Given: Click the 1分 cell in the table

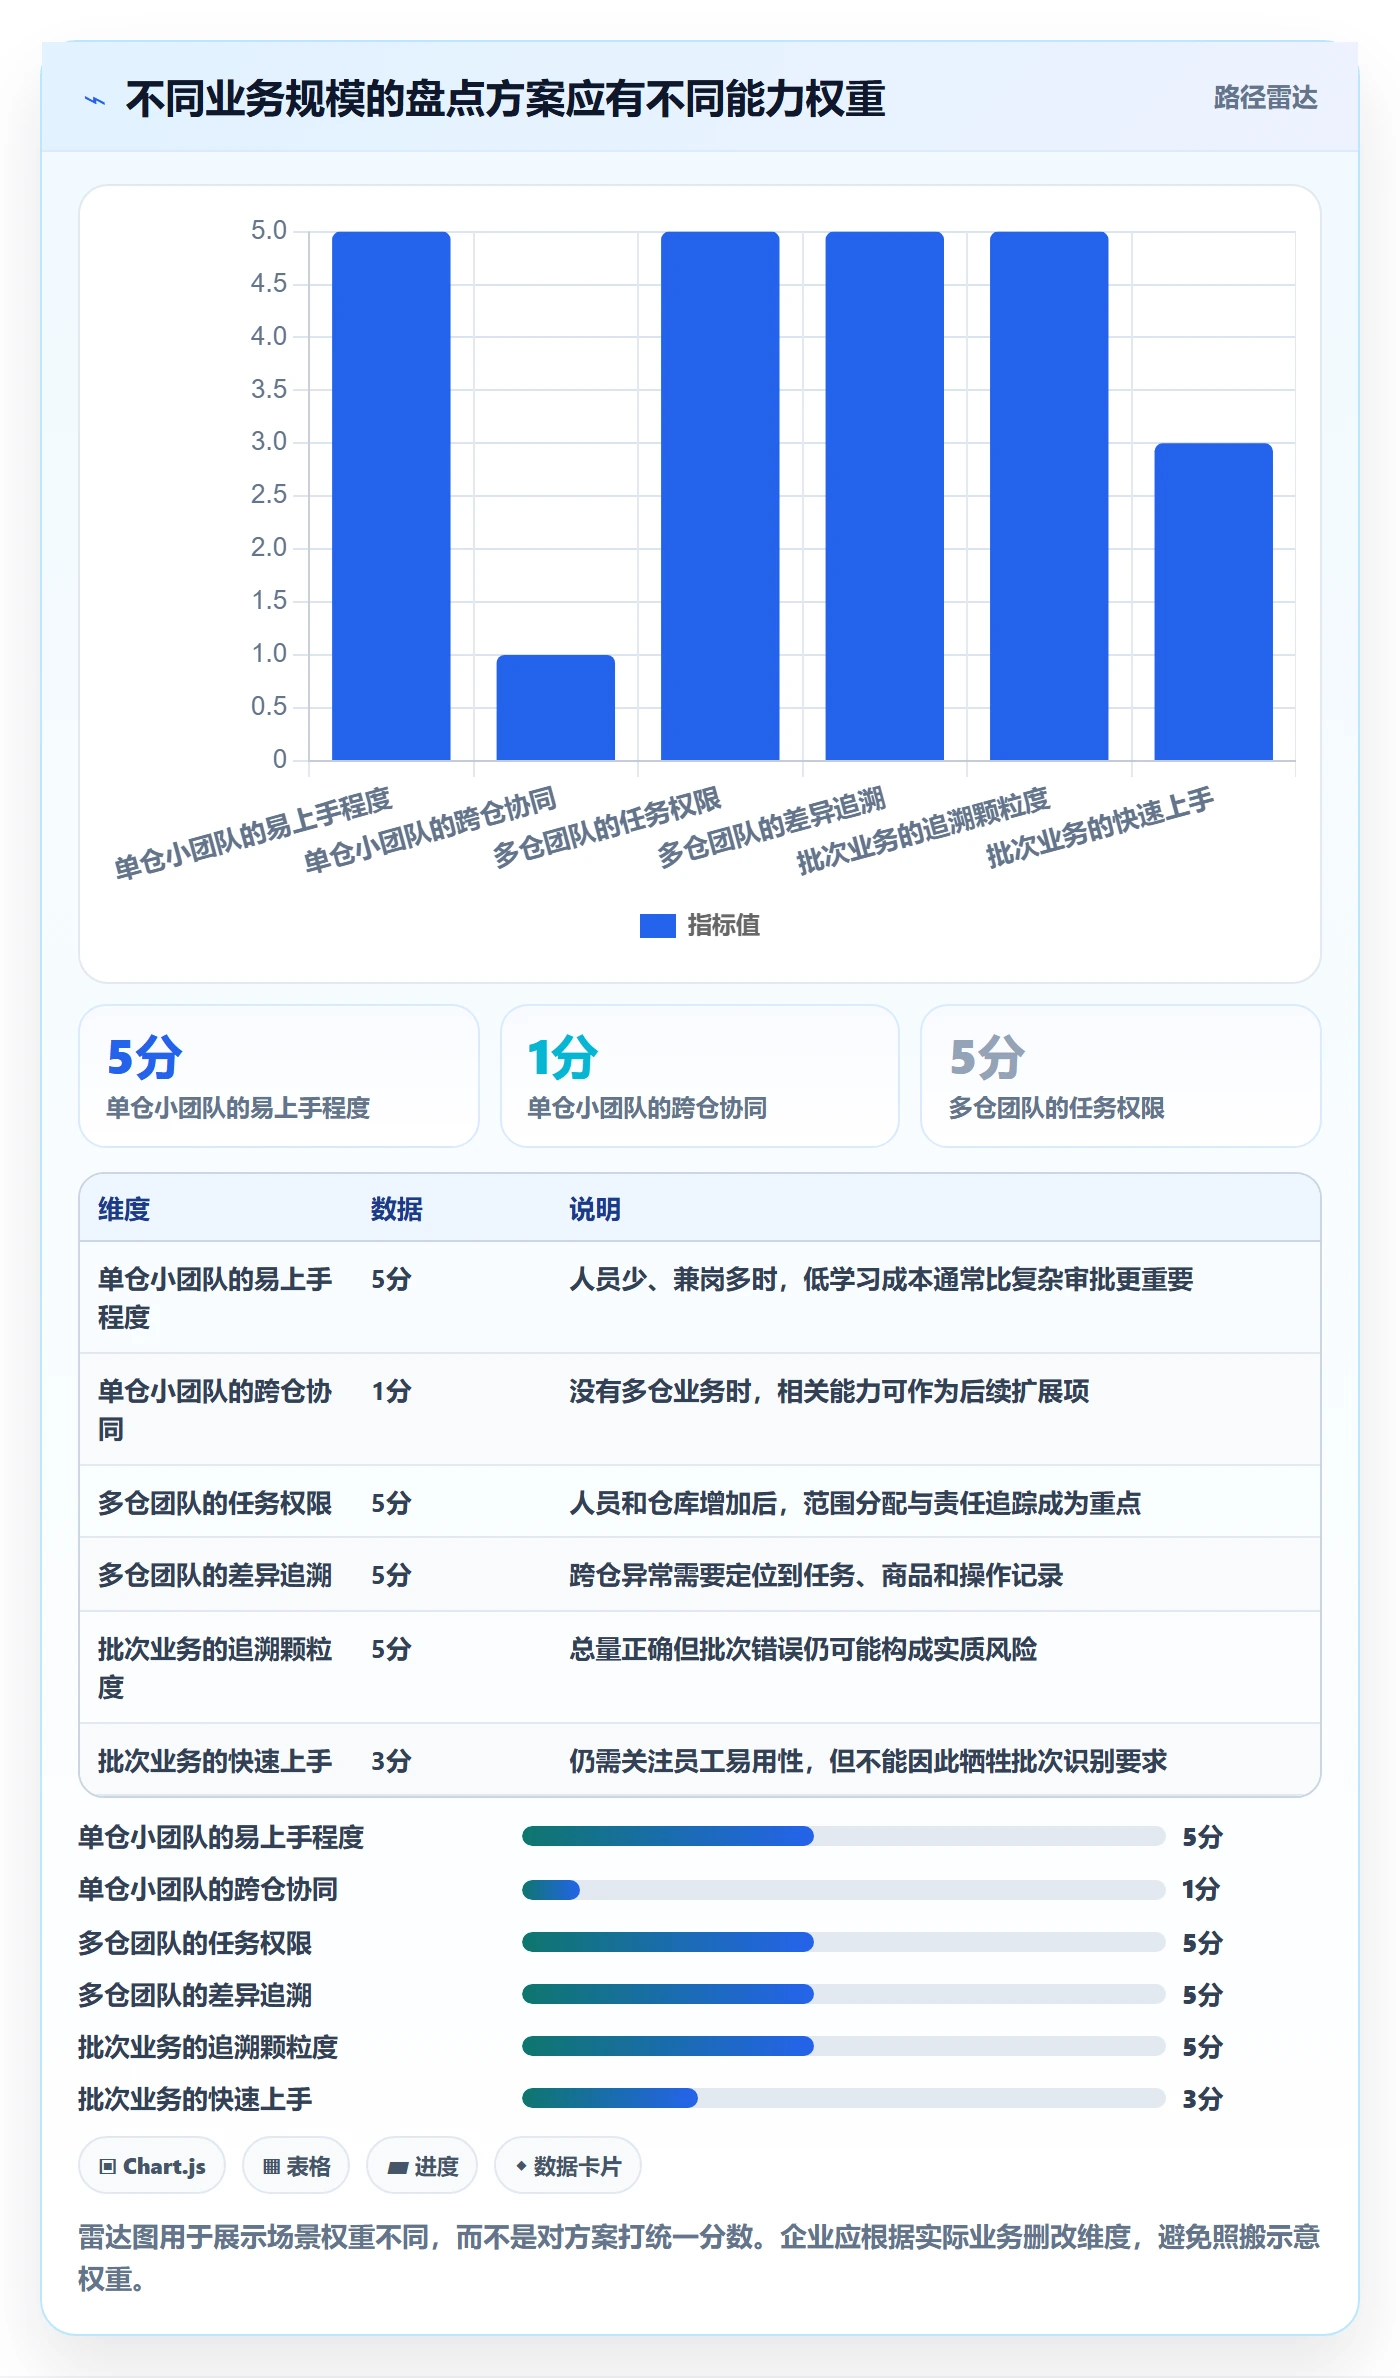Looking at the screenshot, I should pyautogui.click(x=392, y=1391).
